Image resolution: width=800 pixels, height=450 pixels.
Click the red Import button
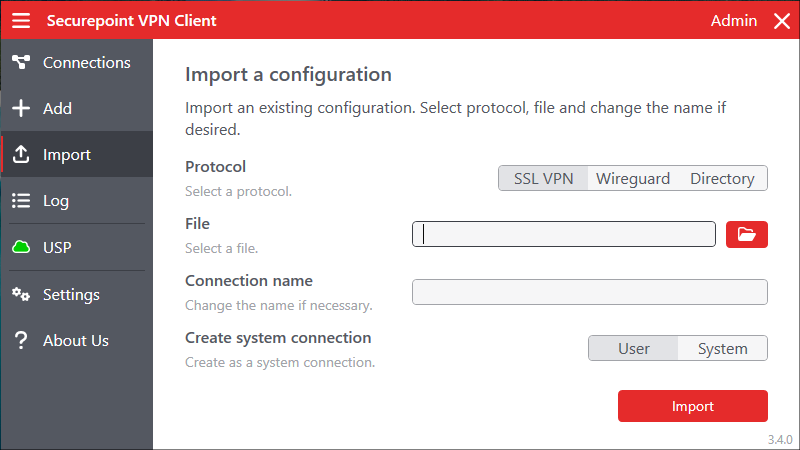click(692, 406)
